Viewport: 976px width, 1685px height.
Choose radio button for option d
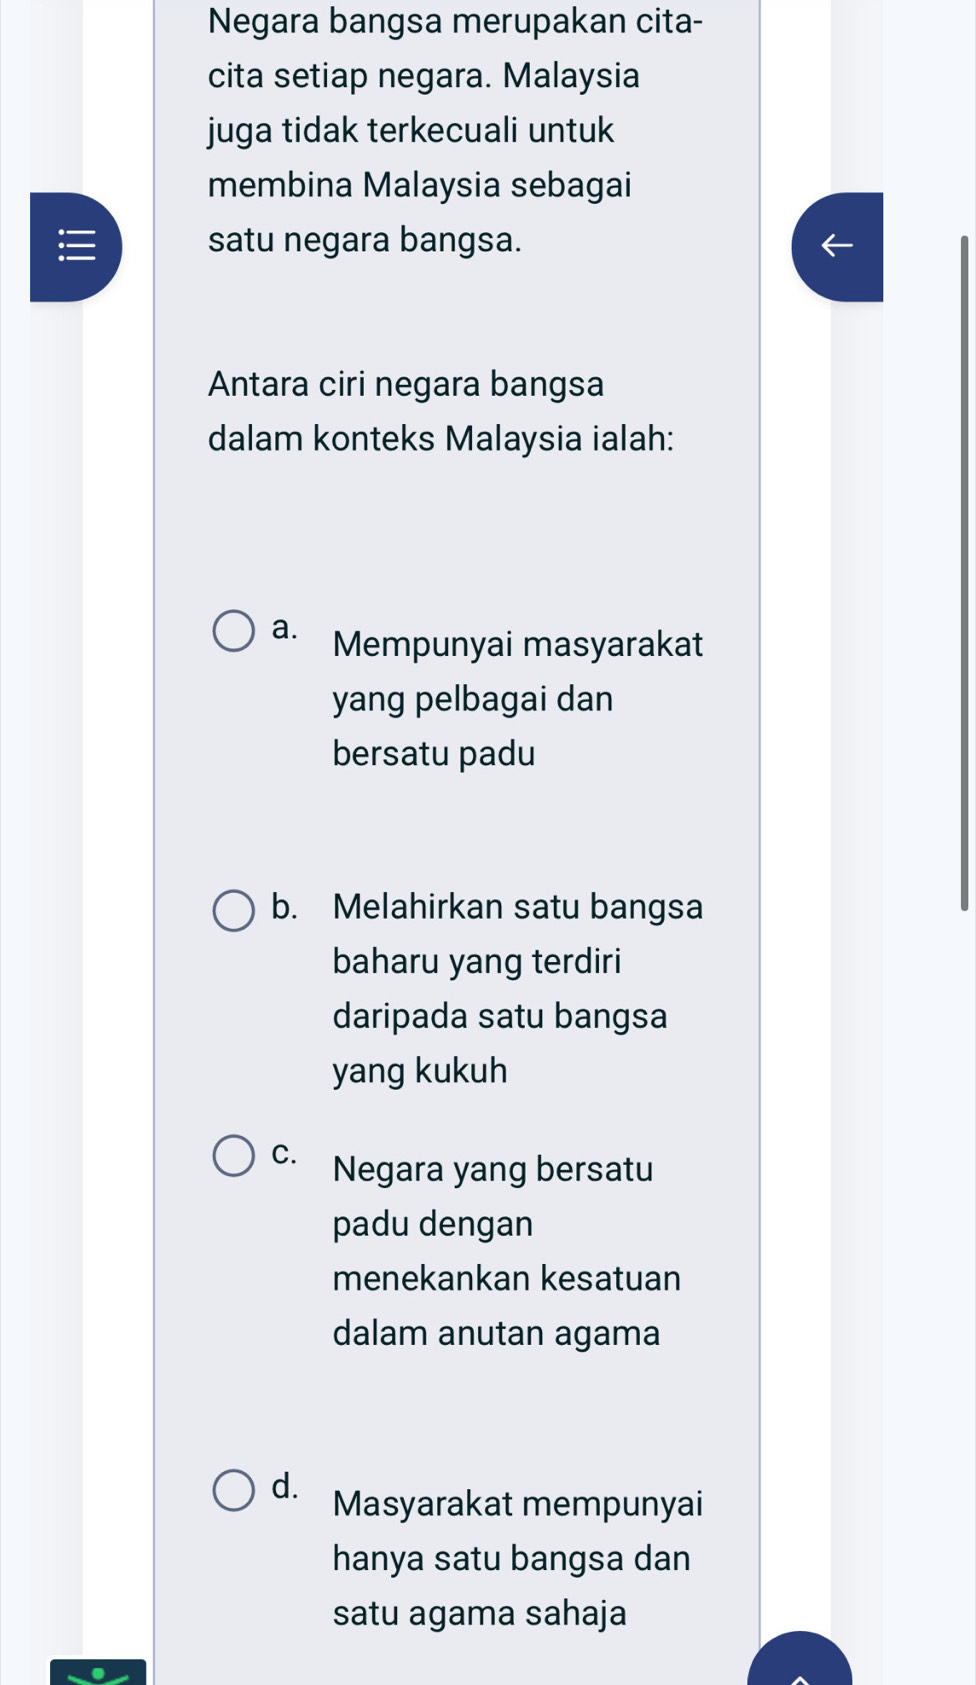234,1490
